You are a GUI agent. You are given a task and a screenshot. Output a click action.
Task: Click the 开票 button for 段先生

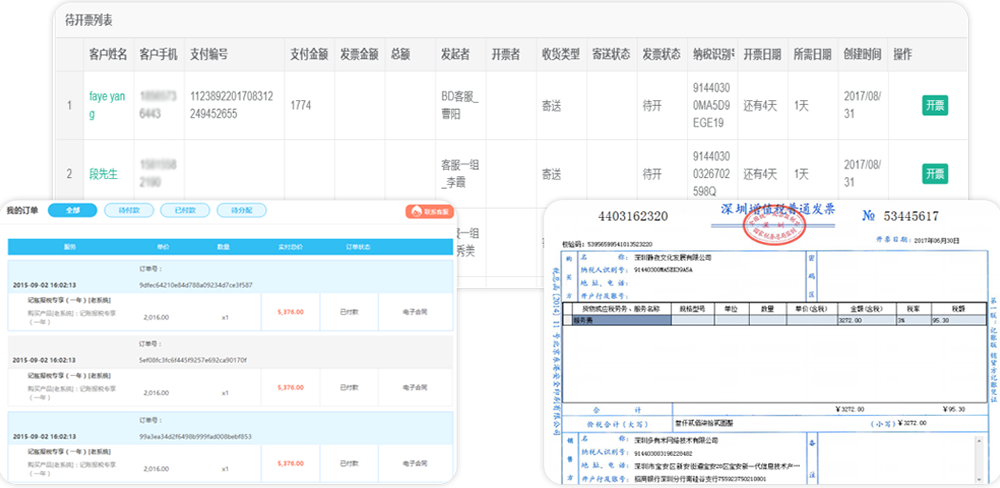(935, 174)
